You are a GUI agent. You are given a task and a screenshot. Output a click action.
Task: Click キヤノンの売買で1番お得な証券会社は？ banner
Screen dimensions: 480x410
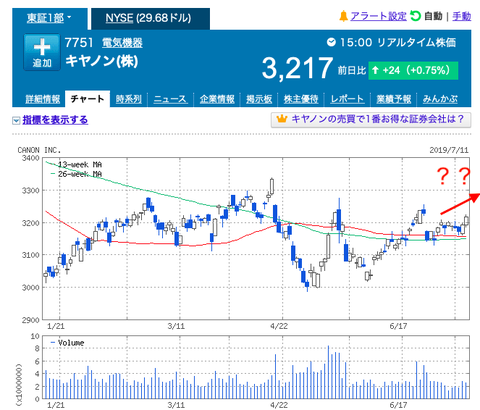pos(371,120)
